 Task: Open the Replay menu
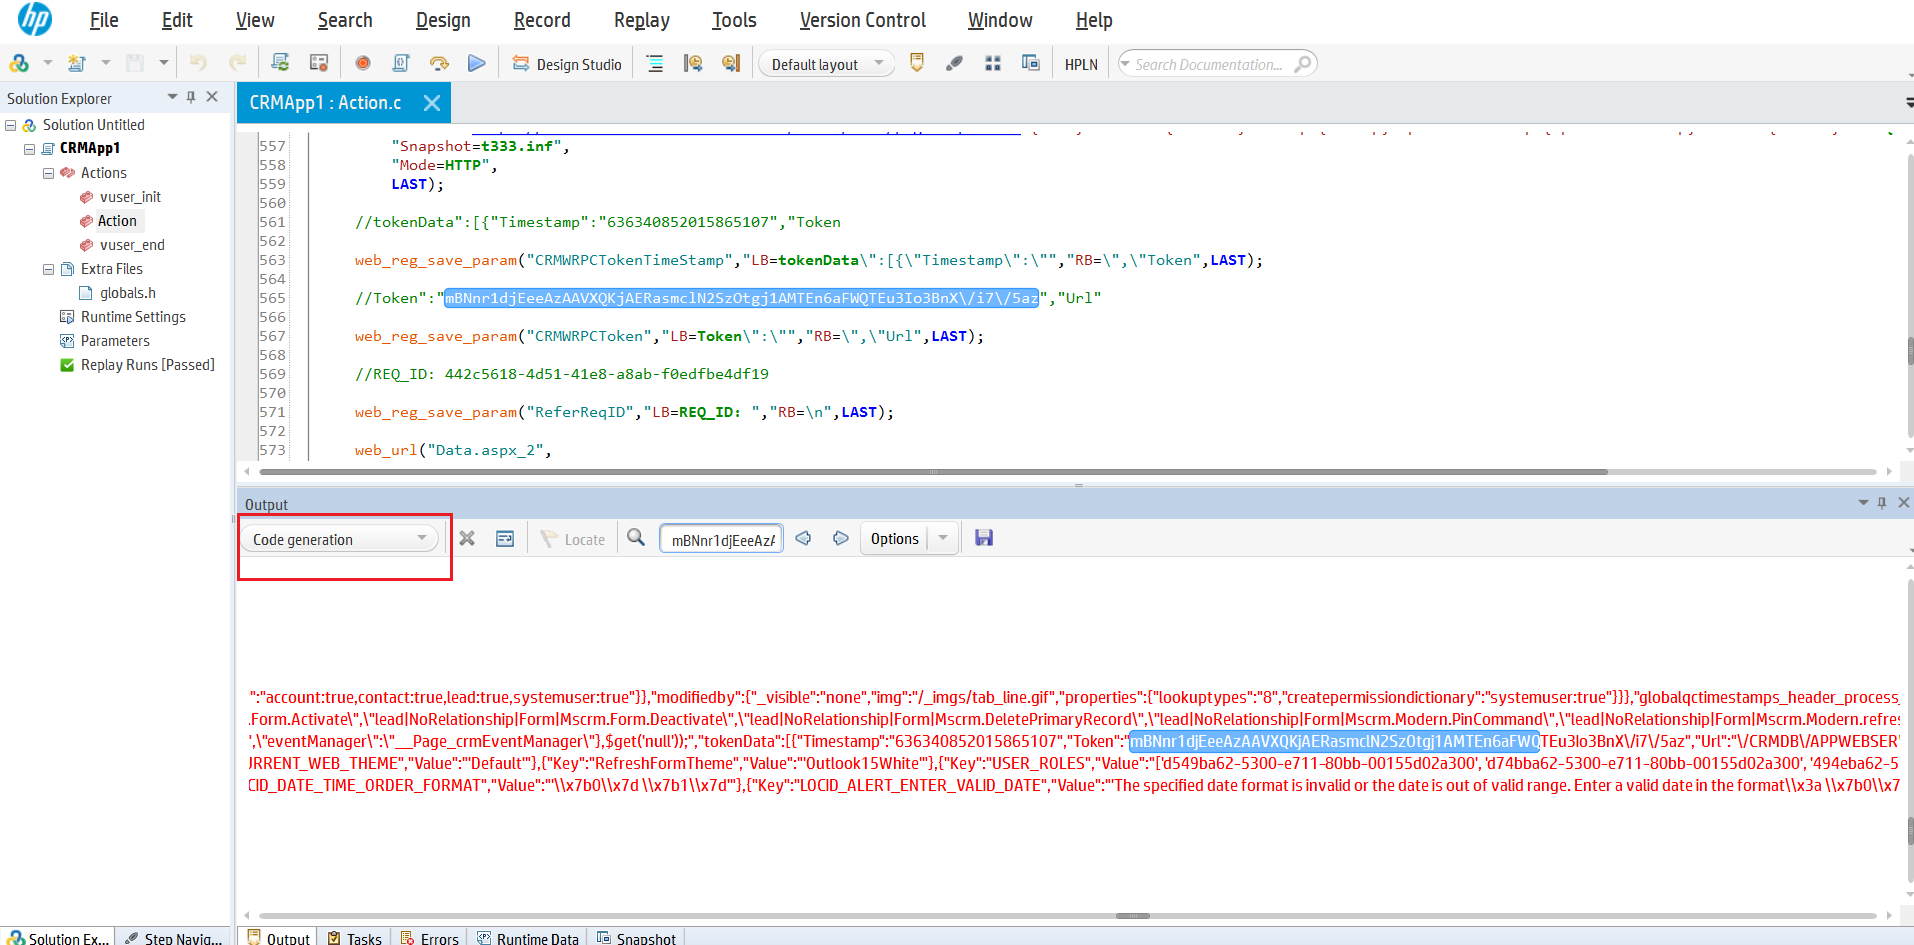(x=642, y=20)
